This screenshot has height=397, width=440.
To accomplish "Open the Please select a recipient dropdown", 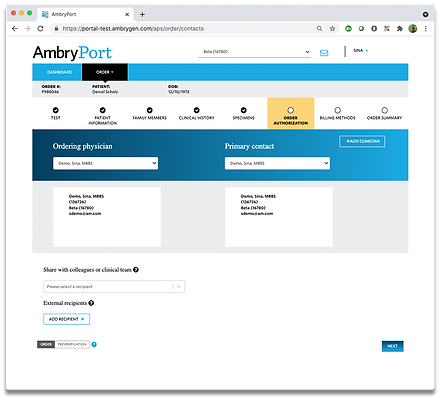I will (x=114, y=287).
